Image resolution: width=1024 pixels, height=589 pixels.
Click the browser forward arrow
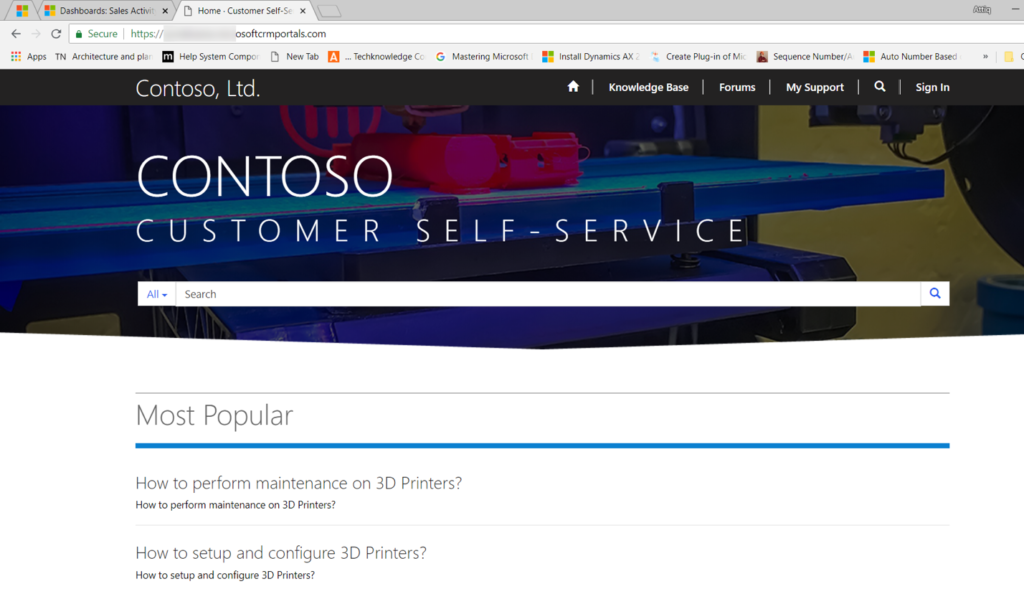35,32
